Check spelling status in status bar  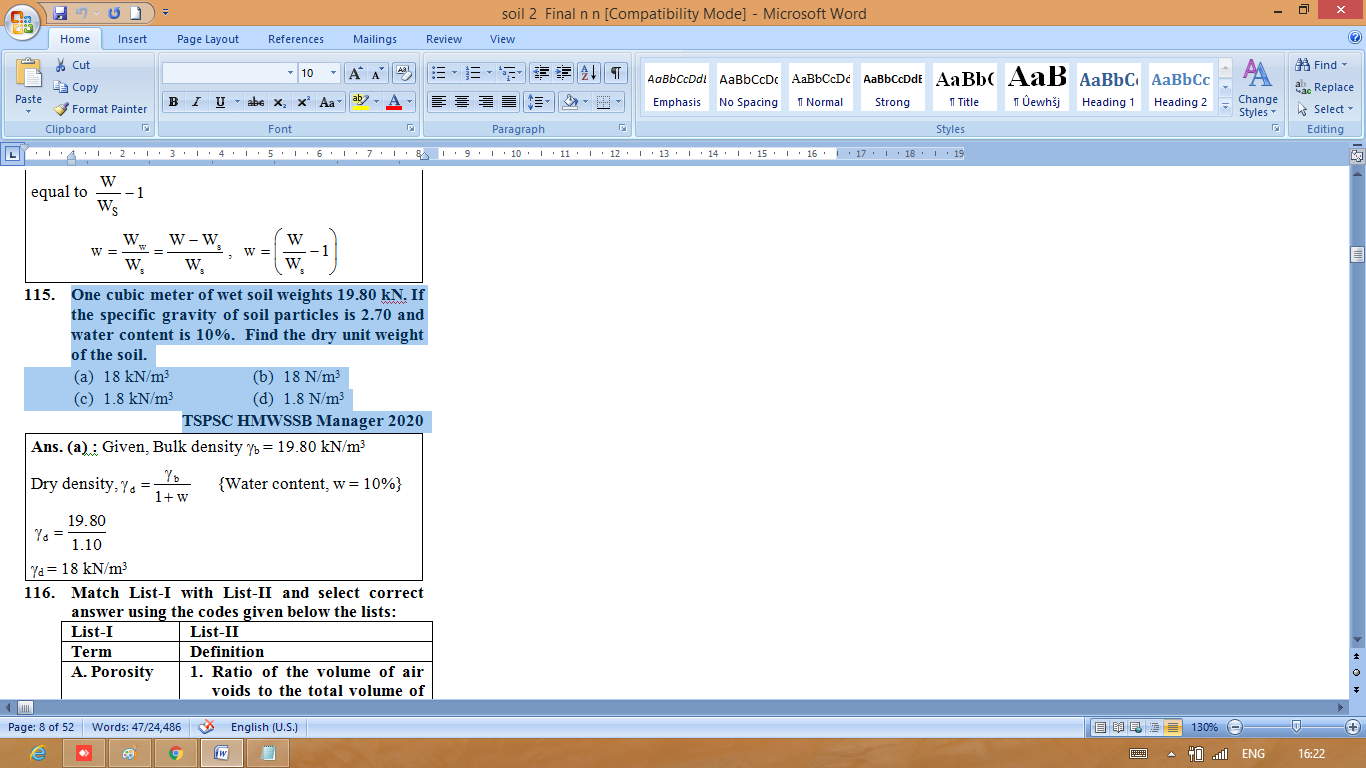(x=207, y=727)
